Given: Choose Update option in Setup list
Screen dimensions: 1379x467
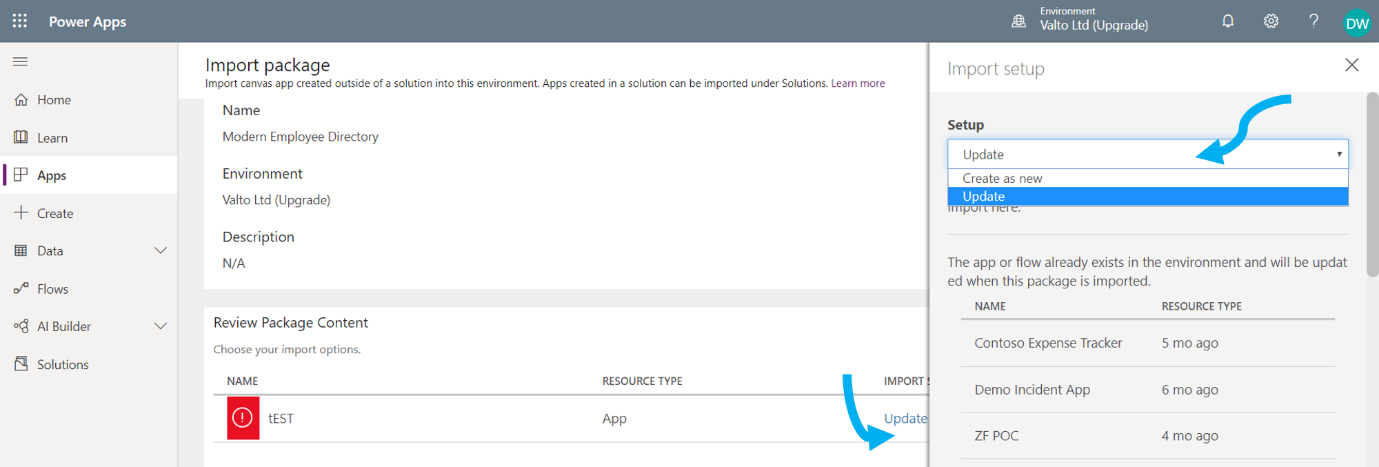Looking at the screenshot, I should click(x=1148, y=196).
